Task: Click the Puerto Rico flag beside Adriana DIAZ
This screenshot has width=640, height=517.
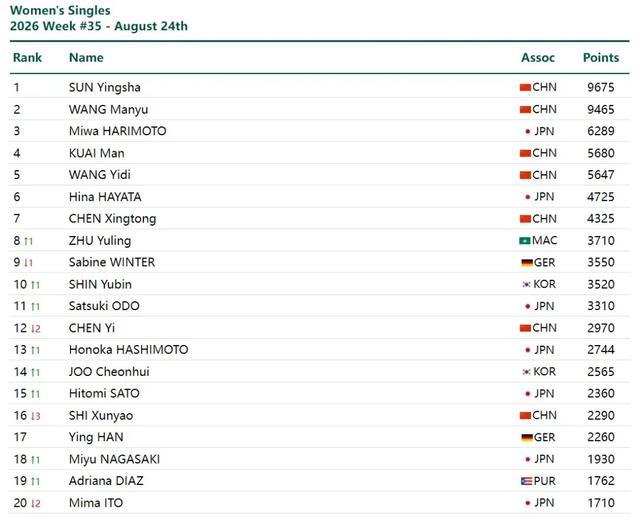Action: click(527, 481)
